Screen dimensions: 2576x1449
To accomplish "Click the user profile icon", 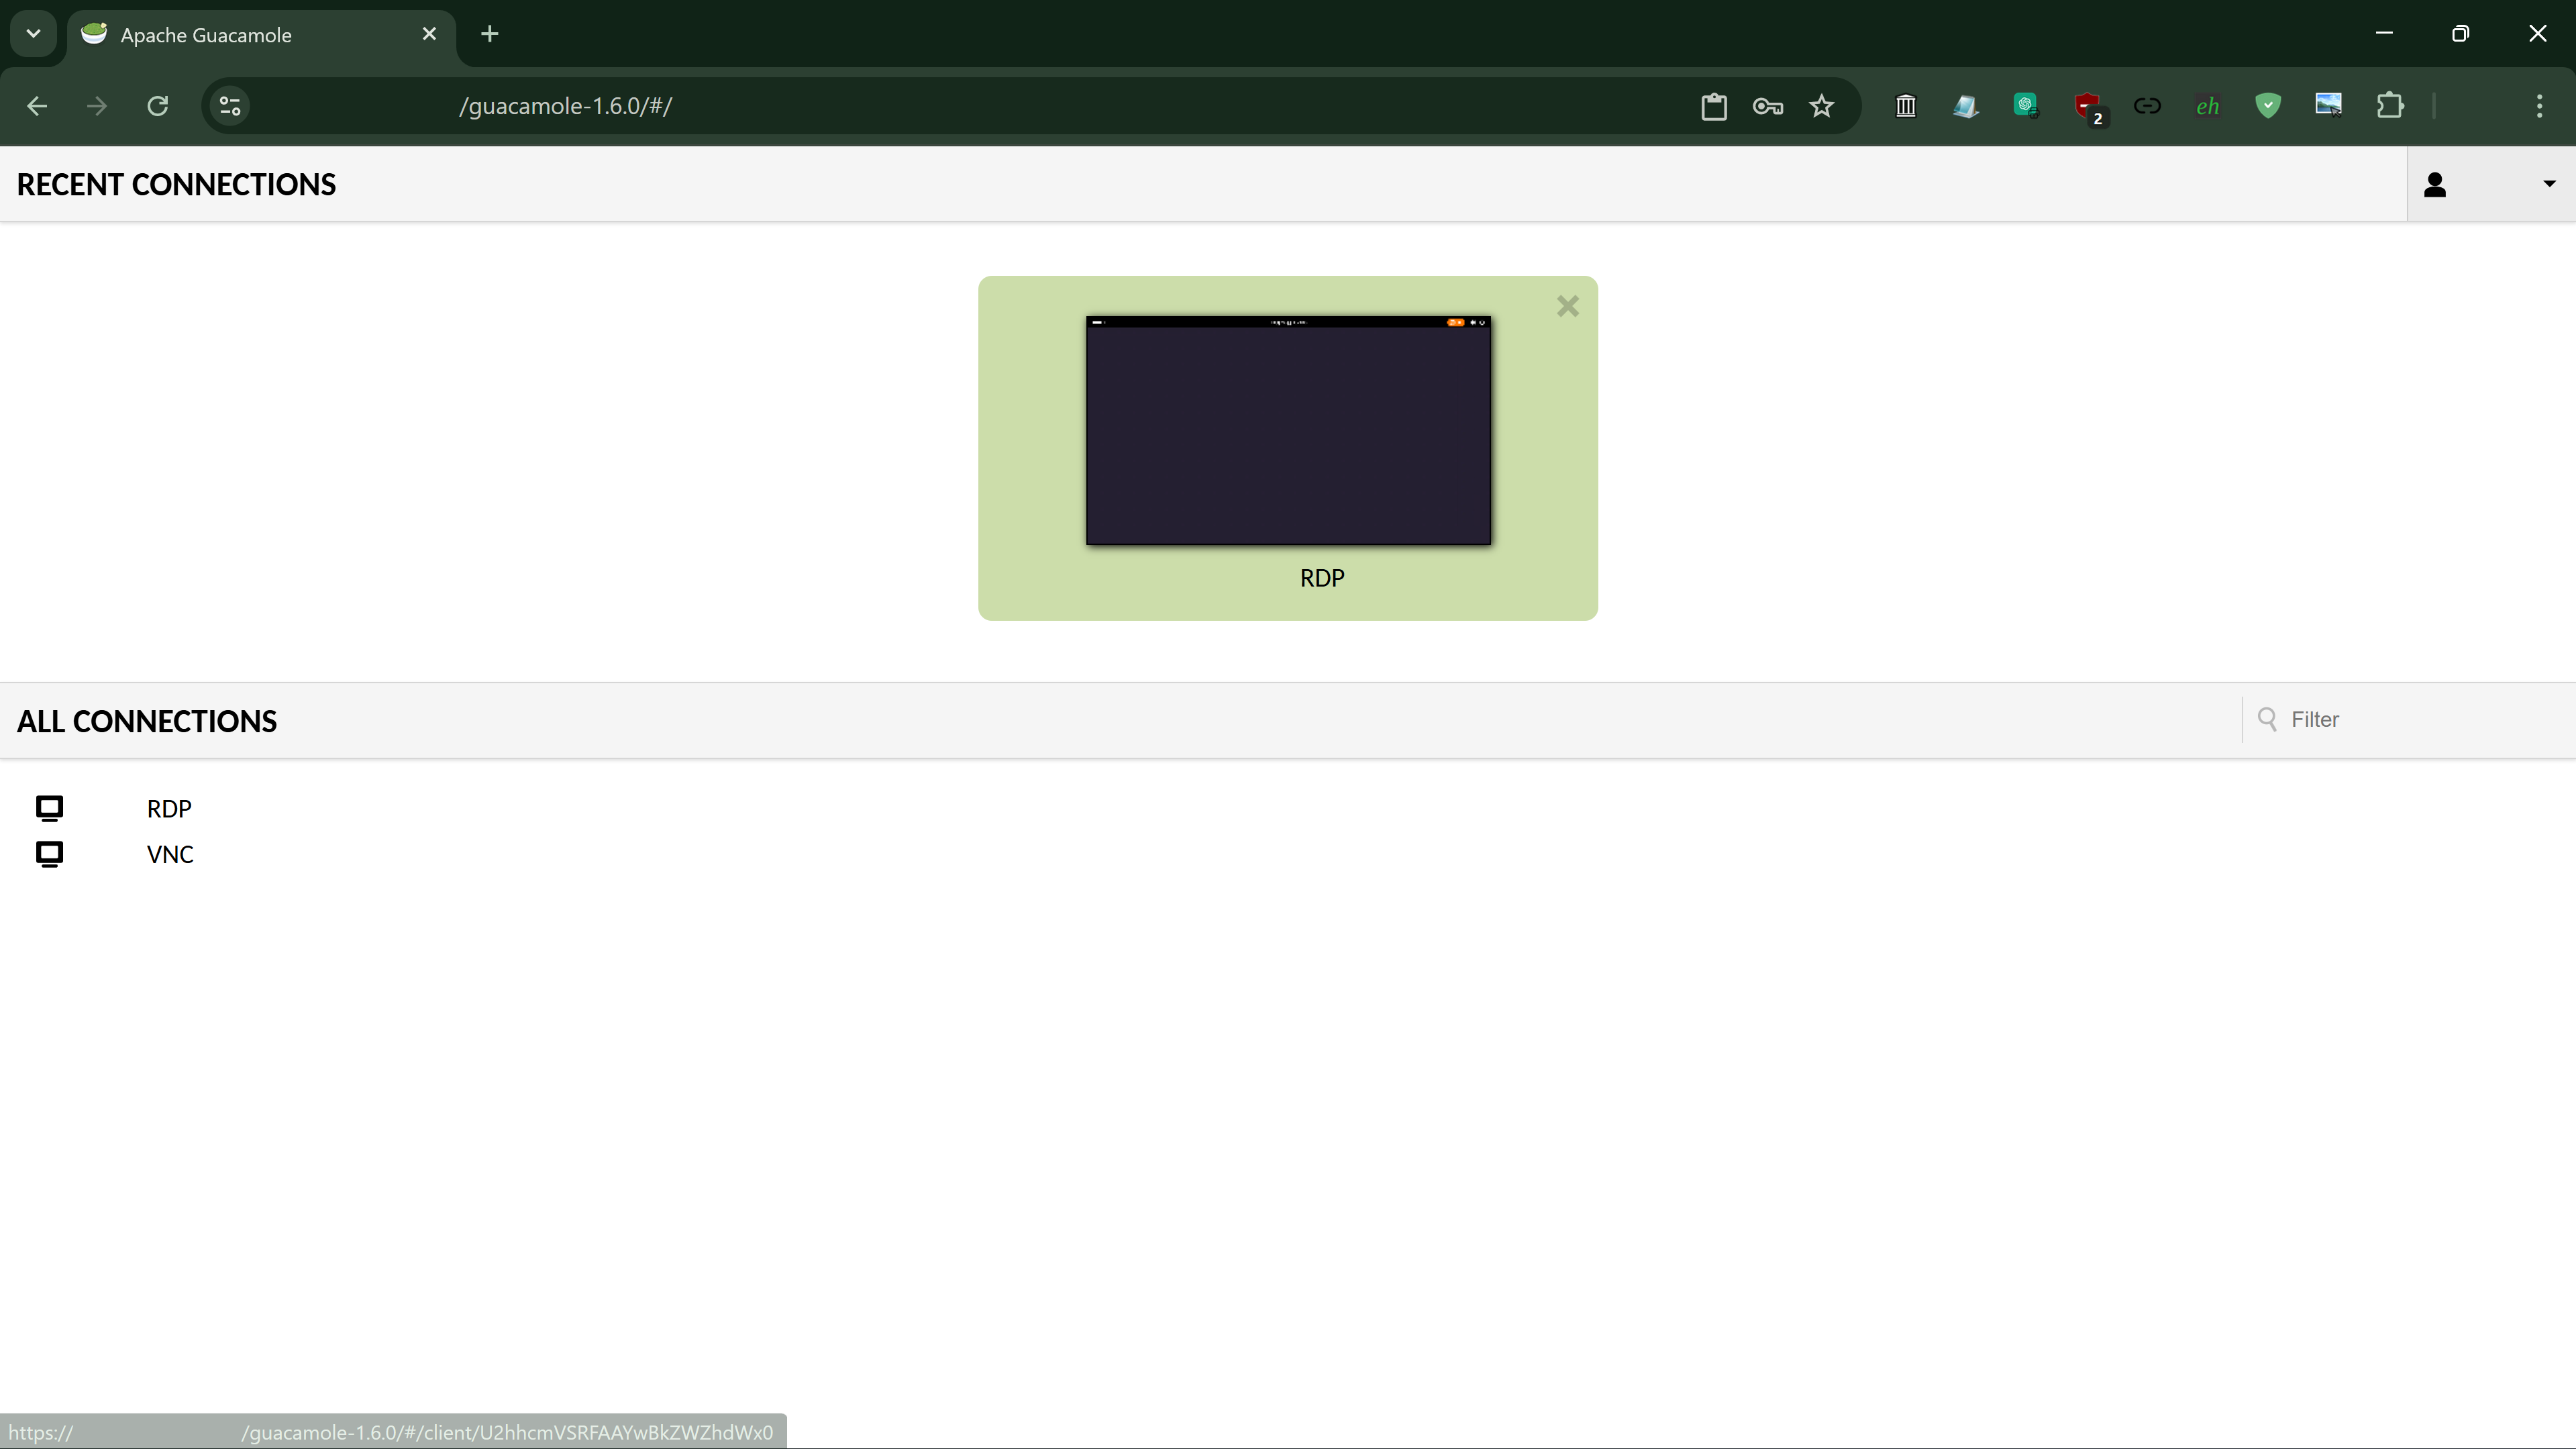I will coord(2435,185).
